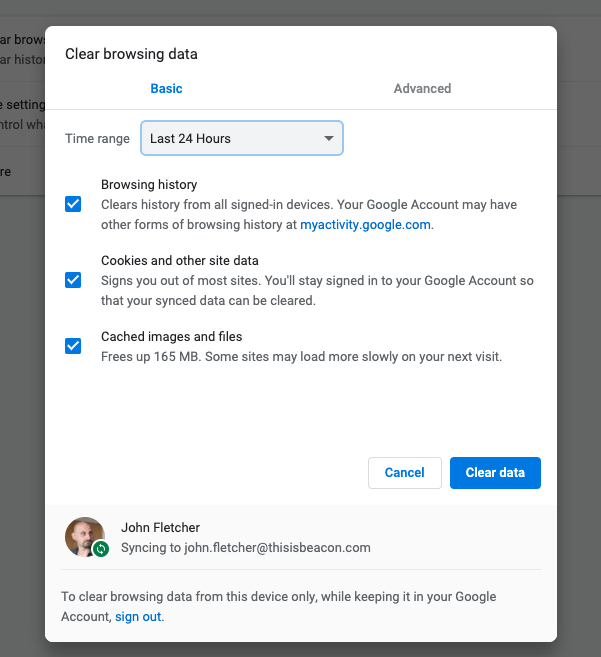Click the Time range label
Image resolution: width=601 pixels, height=657 pixels.
pyautogui.click(x=97, y=139)
